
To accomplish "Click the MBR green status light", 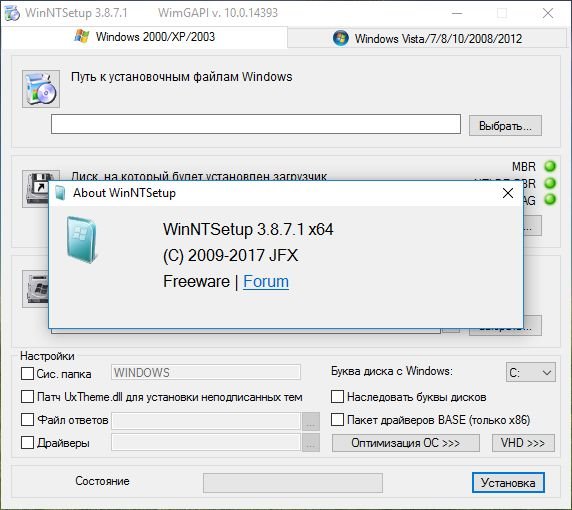I will click(550, 166).
